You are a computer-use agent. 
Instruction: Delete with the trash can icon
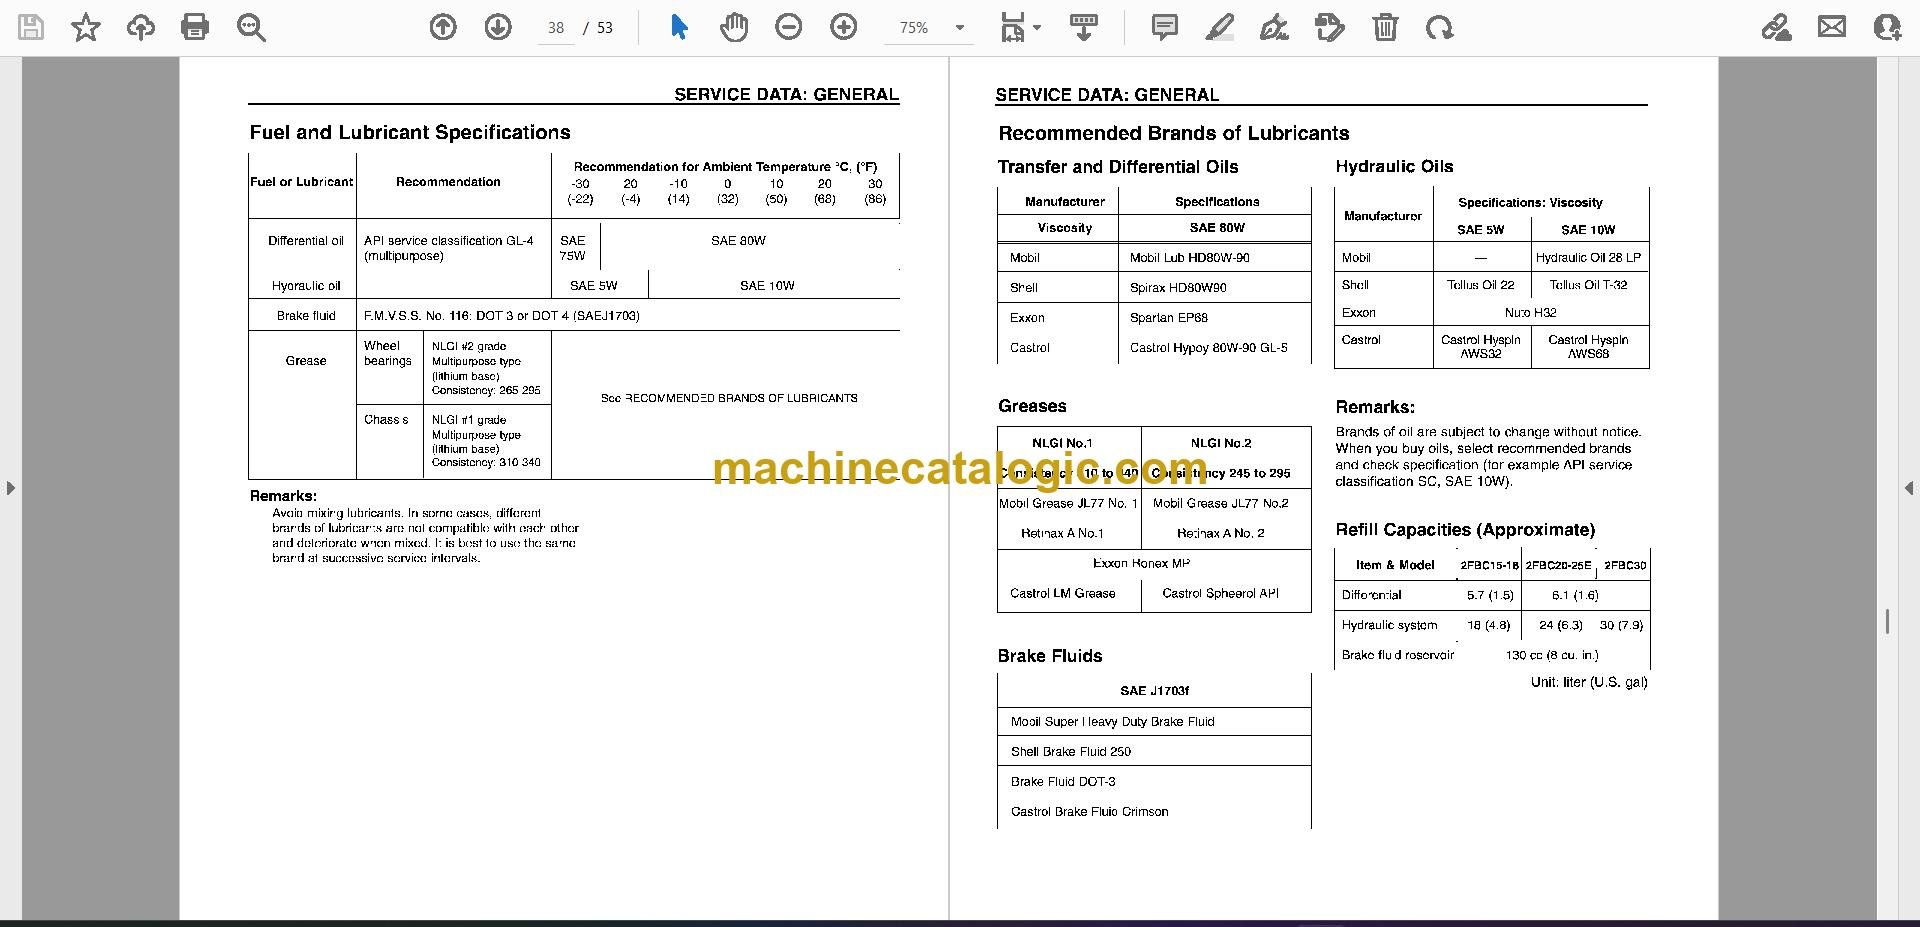(x=1385, y=28)
